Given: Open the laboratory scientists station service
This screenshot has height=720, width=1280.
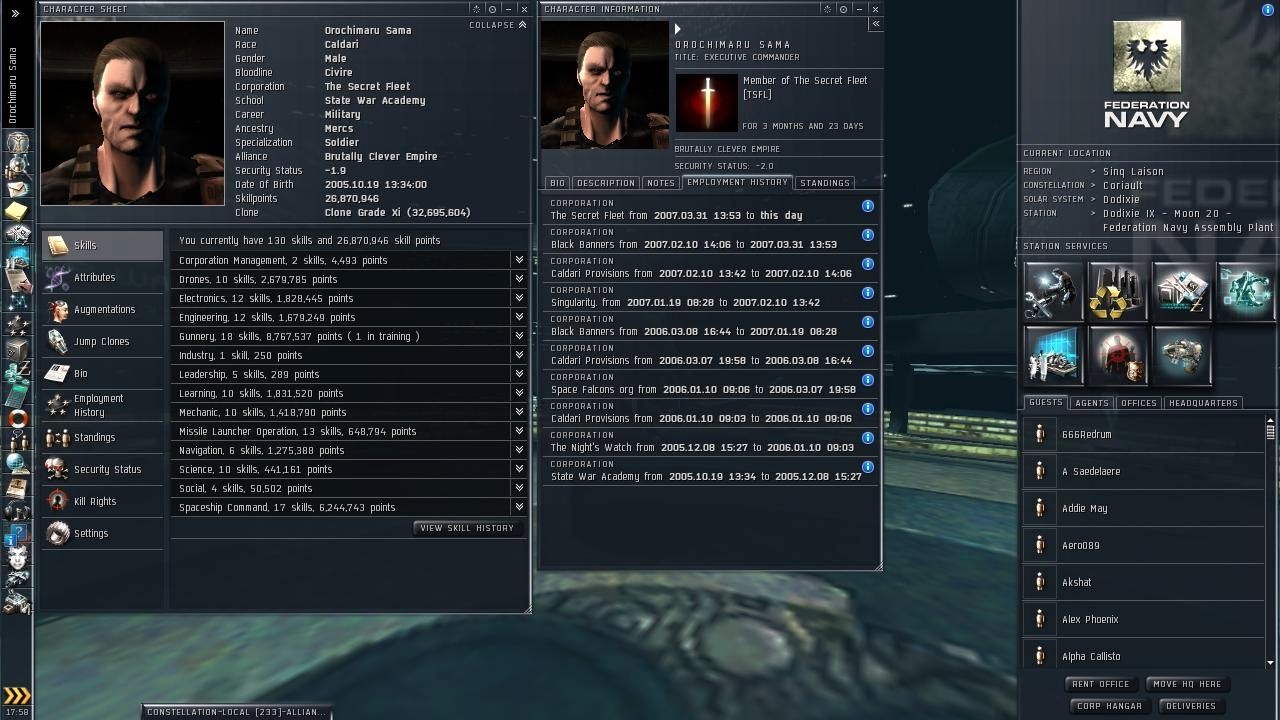Looking at the screenshot, I should (x=1053, y=355).
